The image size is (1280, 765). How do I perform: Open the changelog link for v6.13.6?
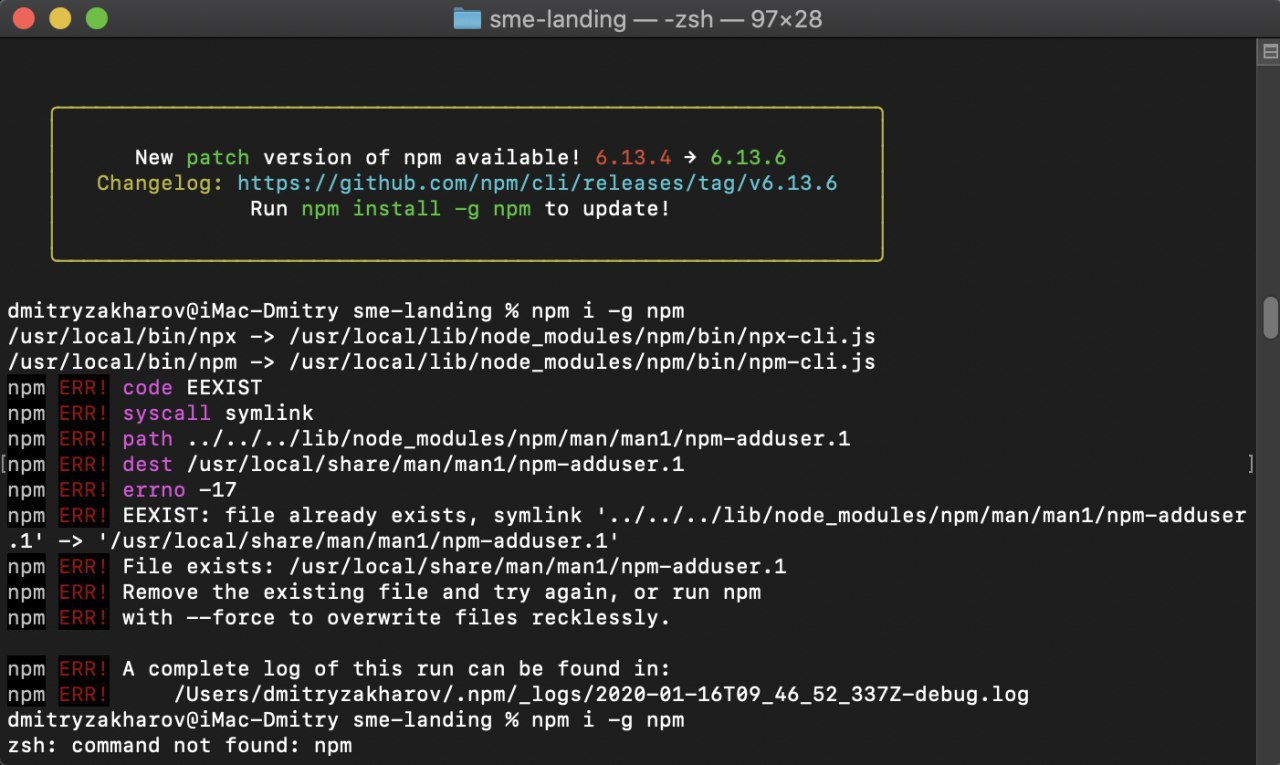[x=537, y=183]
